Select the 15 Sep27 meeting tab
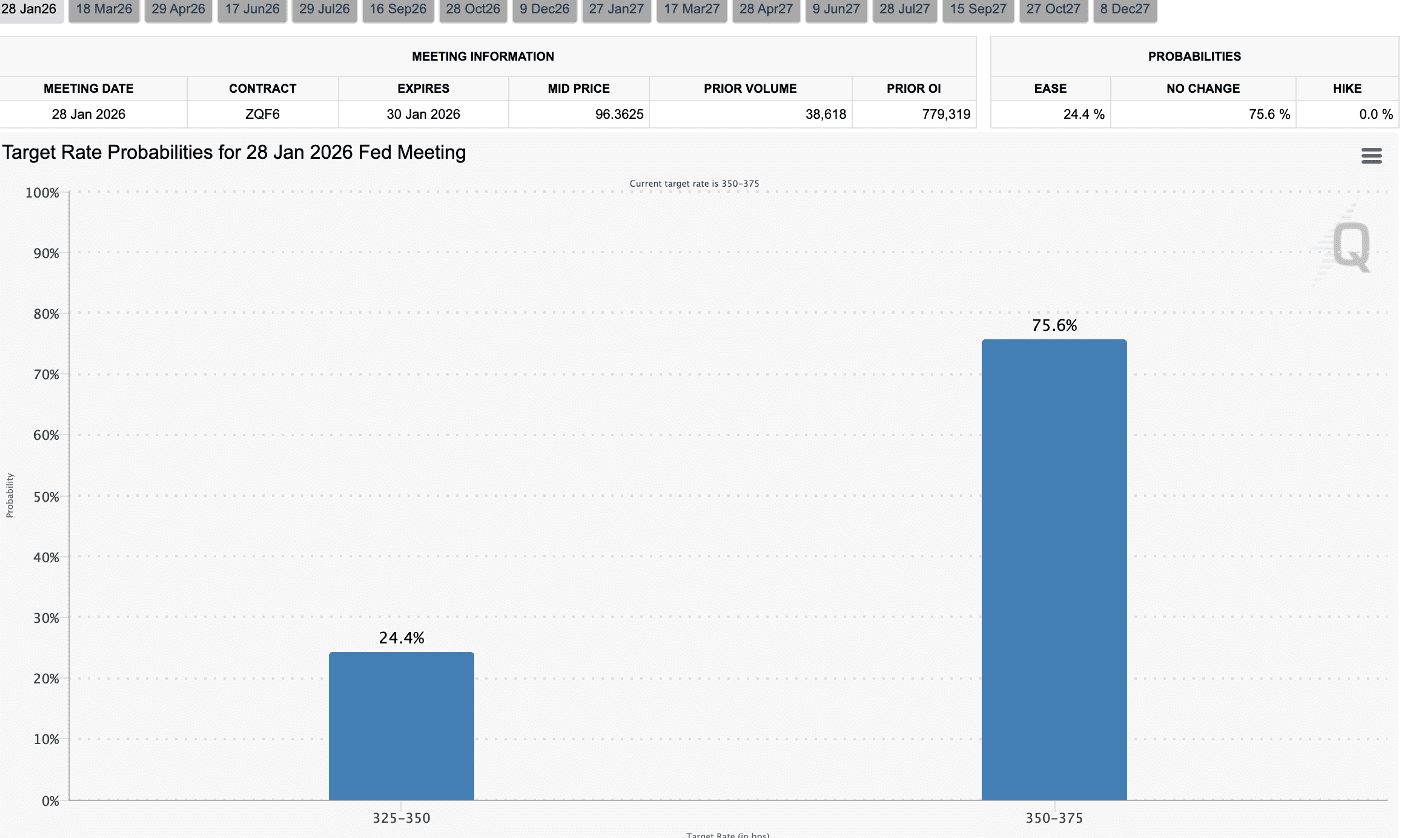 pyautogui.click(x=977, y=9)
